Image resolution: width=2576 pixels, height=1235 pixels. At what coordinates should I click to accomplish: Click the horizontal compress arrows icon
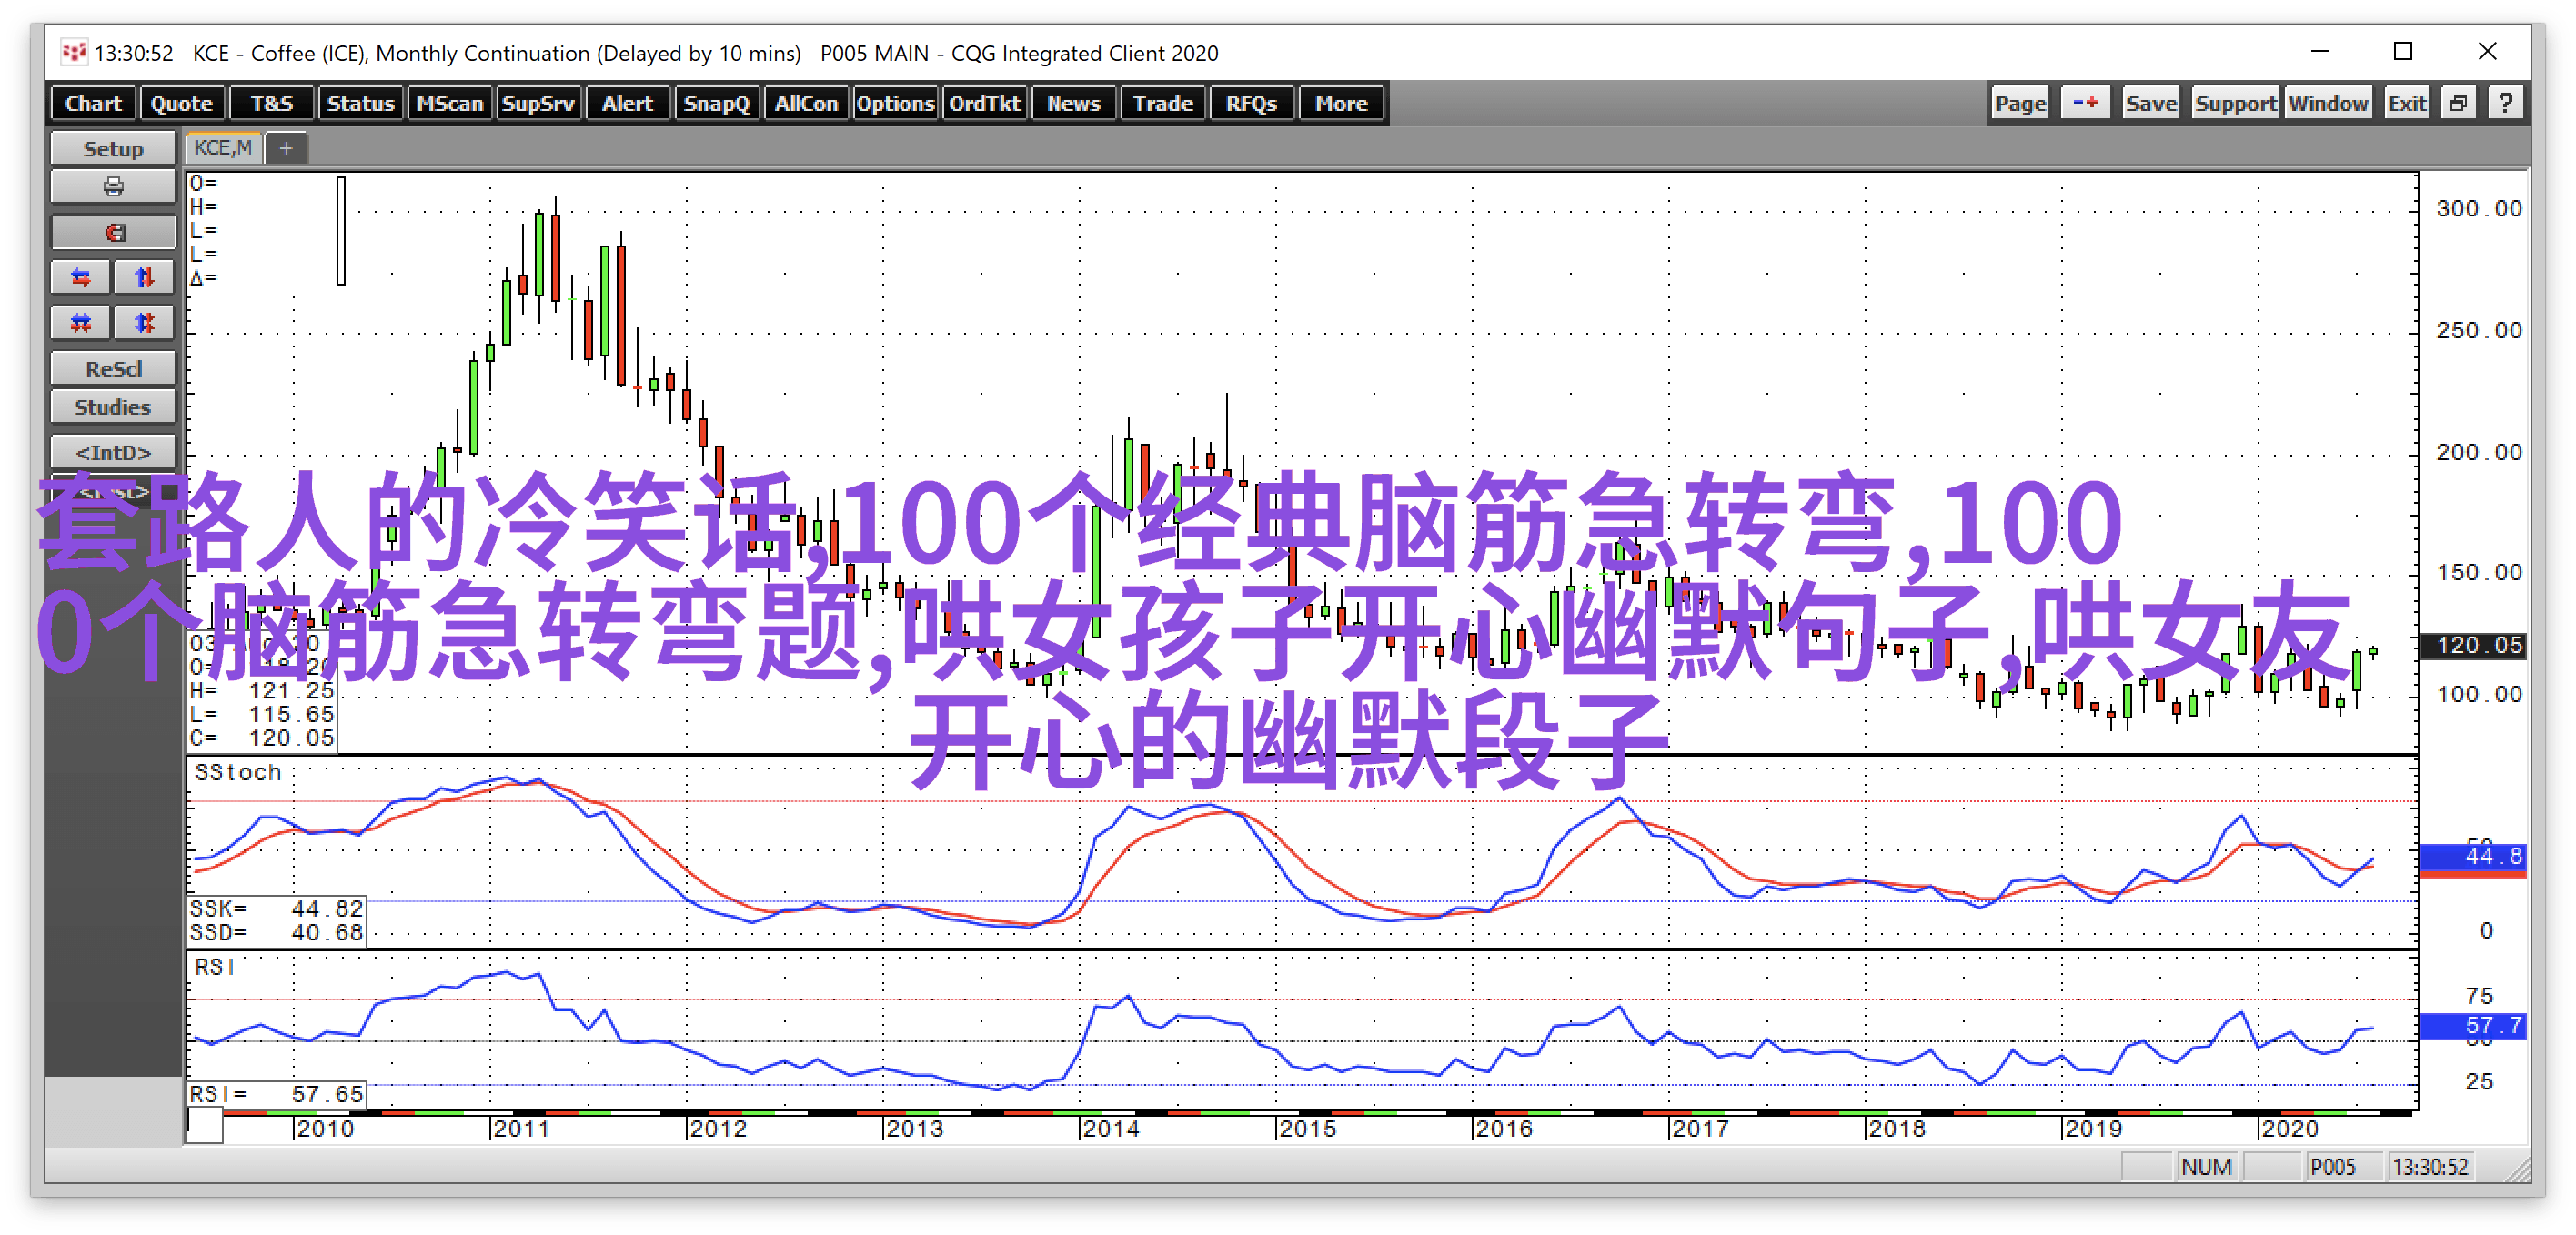click(x=81, y=323)
